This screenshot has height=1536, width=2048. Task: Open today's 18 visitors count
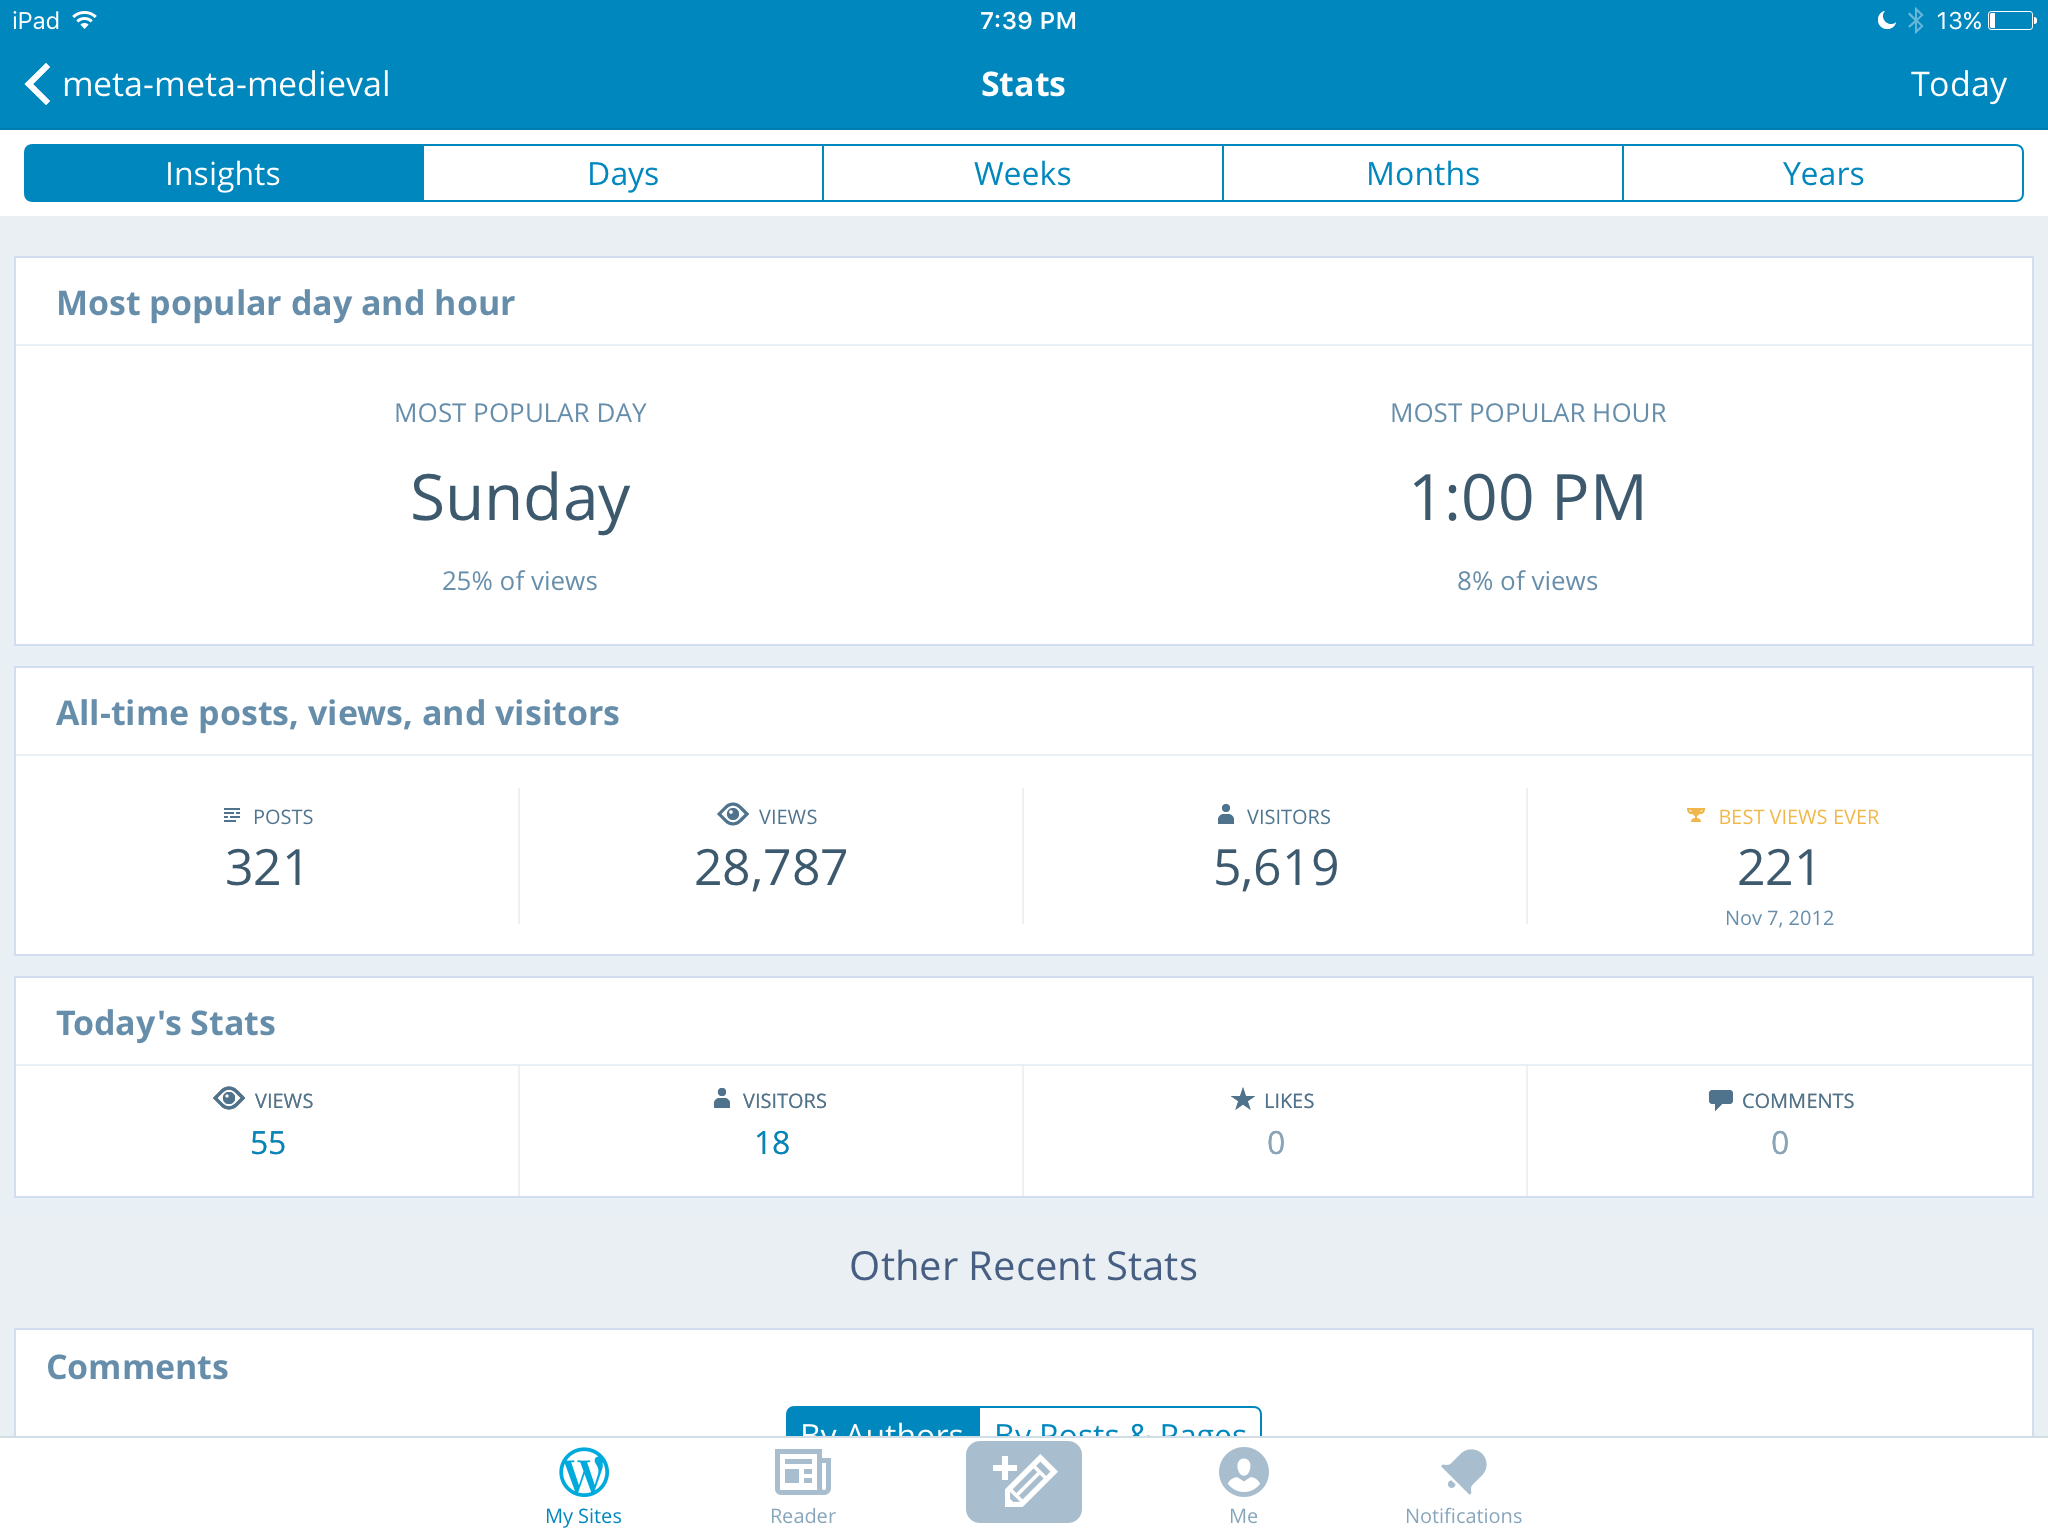pos(771,1143)
